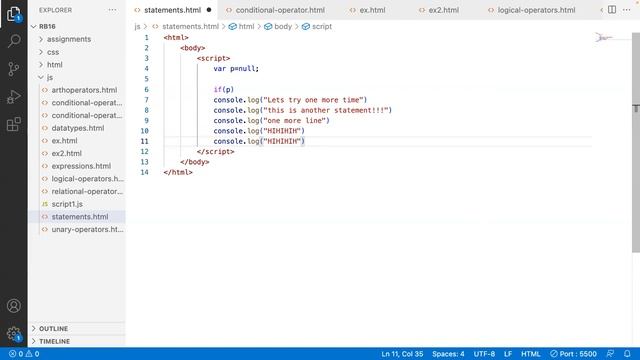Open notifications bell in status bar

tap(627, 353)
